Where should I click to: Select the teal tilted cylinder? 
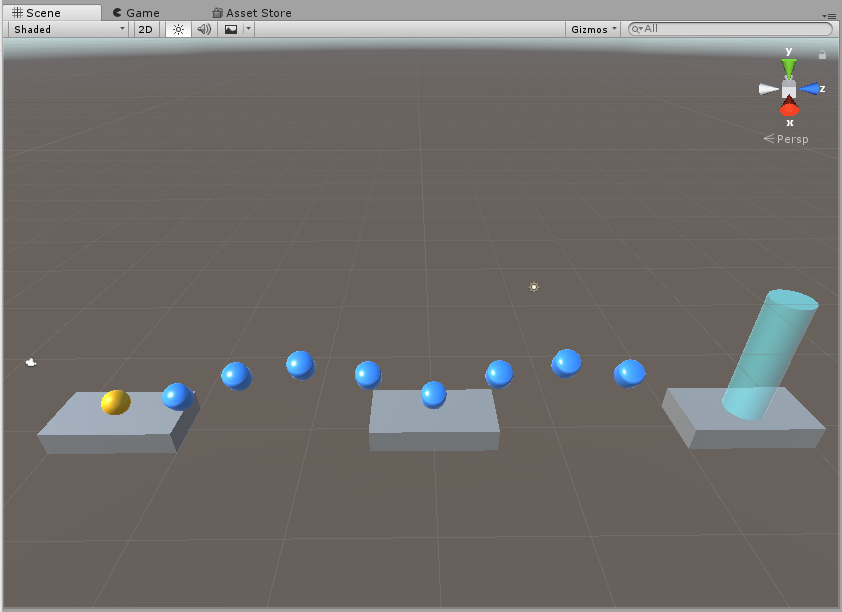coord(770,355)
